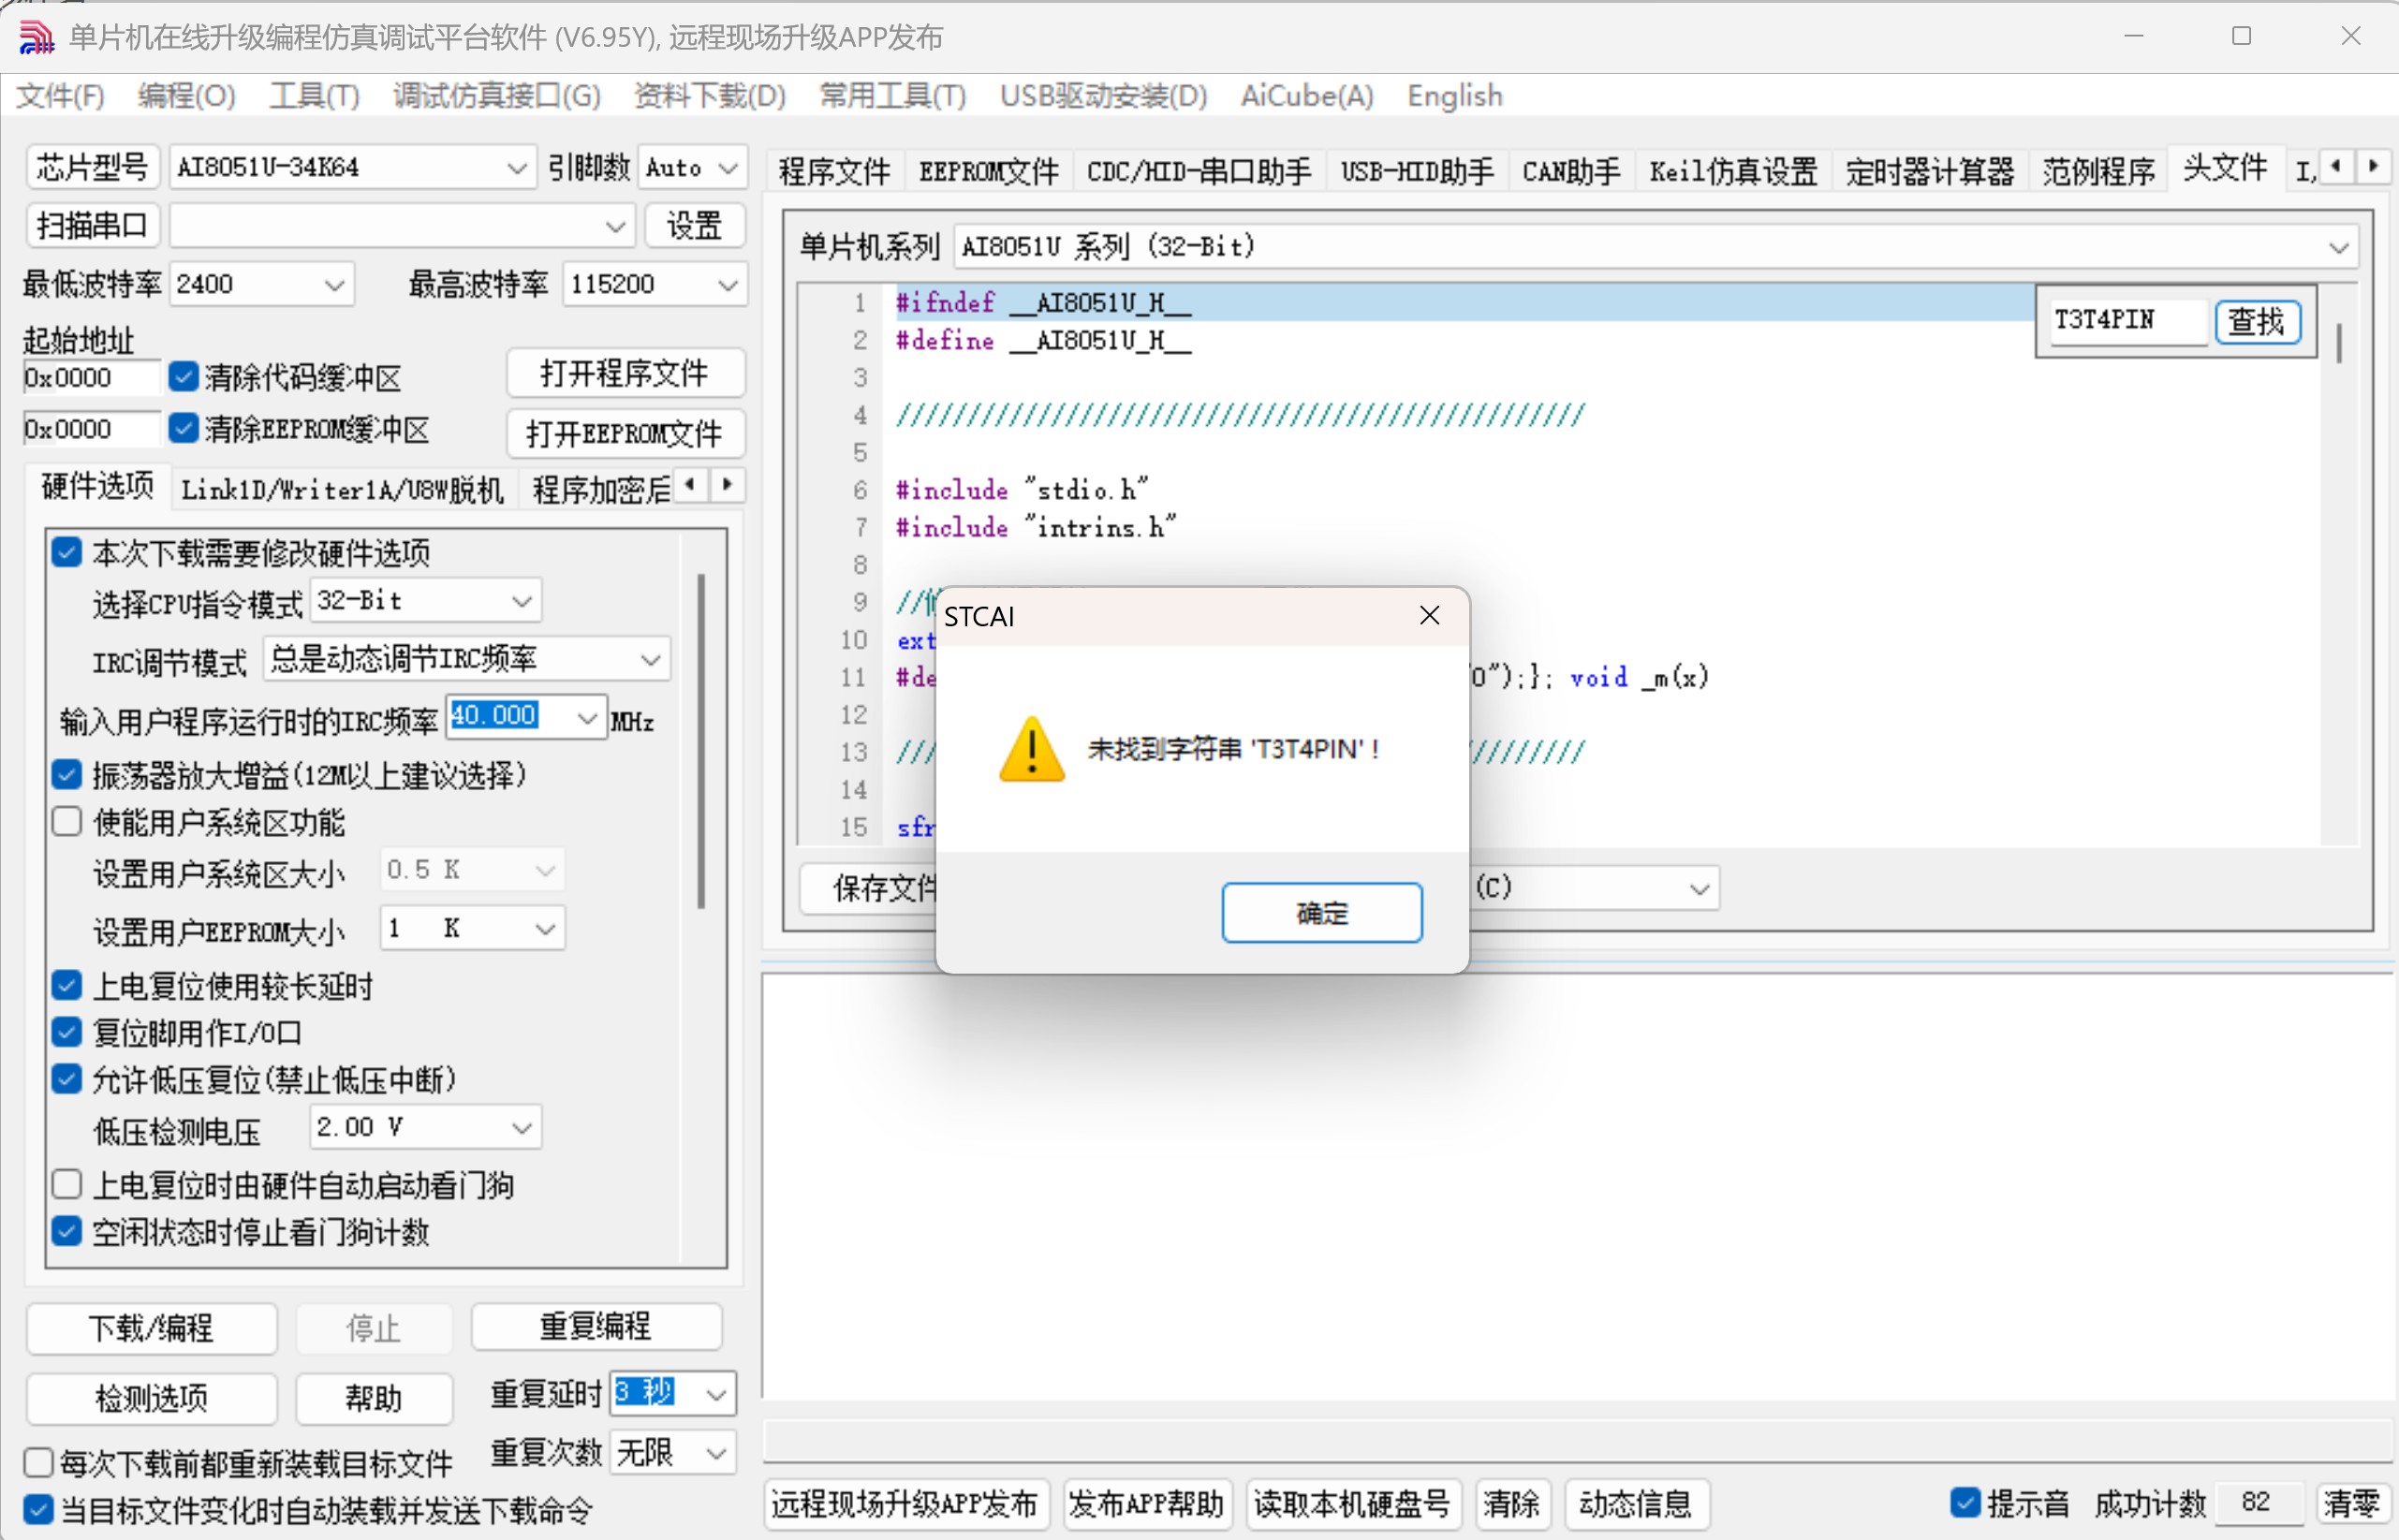This screenshot has width=2399, height=1540.
Task: Switch to Keil仿真设置 tab
Action: point(1733,171)
